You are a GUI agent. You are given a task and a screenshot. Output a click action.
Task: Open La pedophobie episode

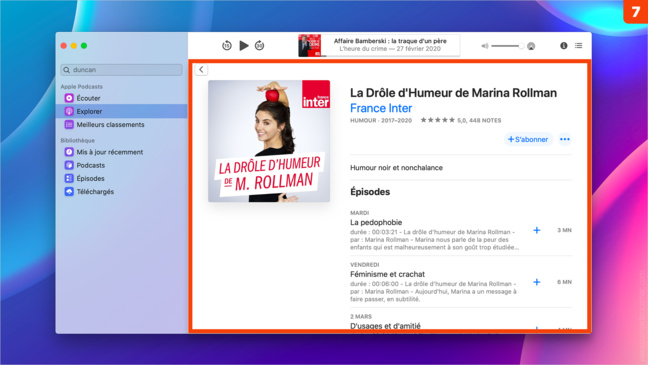click(376, 222)
